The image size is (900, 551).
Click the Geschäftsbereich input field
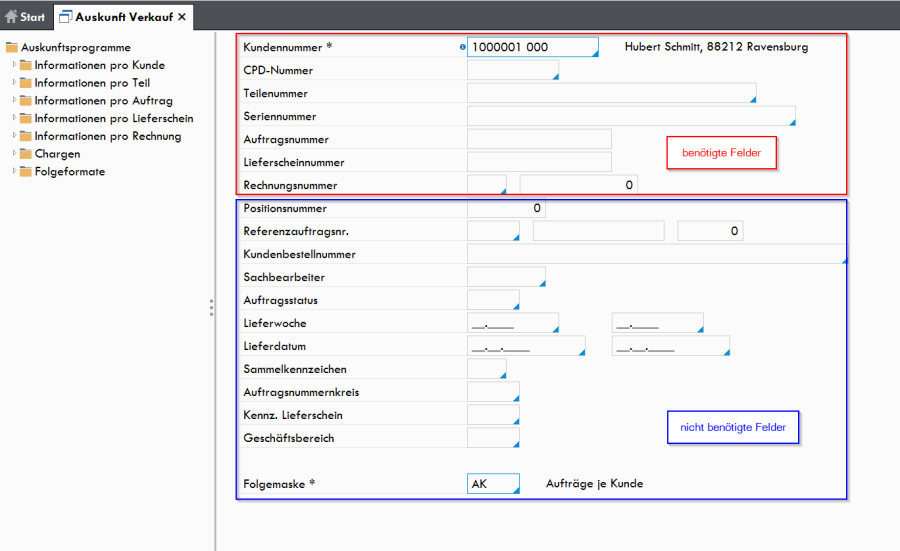tap(493, 437)
